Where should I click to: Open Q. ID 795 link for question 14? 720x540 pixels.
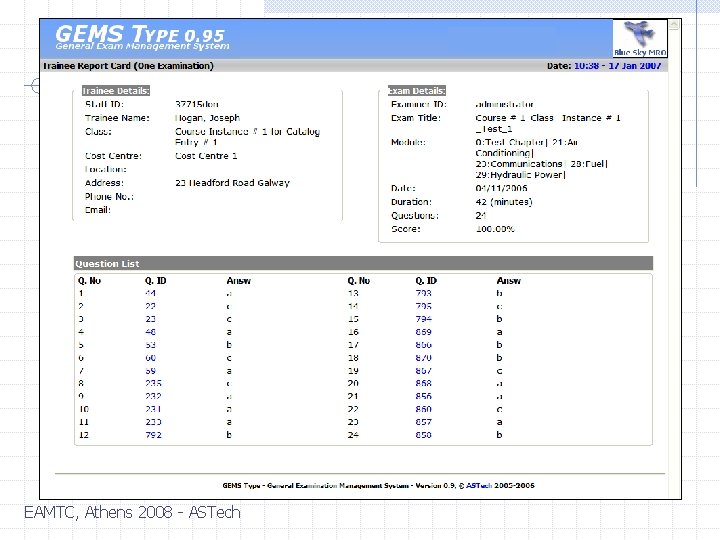(423, 306)
